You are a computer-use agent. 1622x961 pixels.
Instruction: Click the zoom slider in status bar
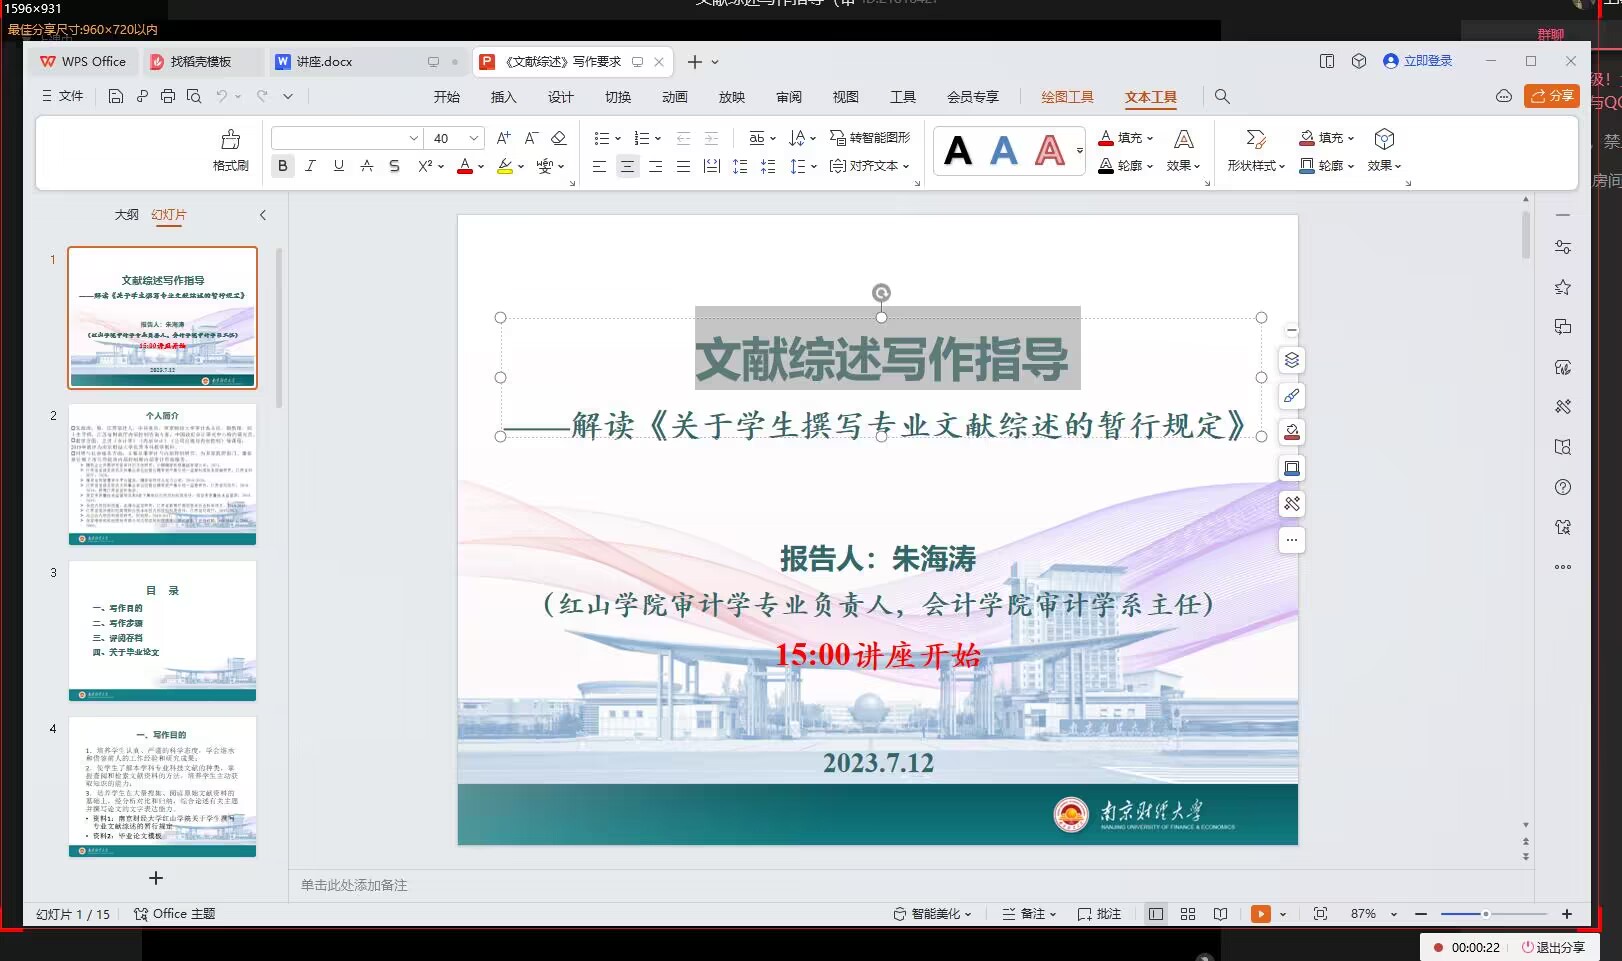1486,914
